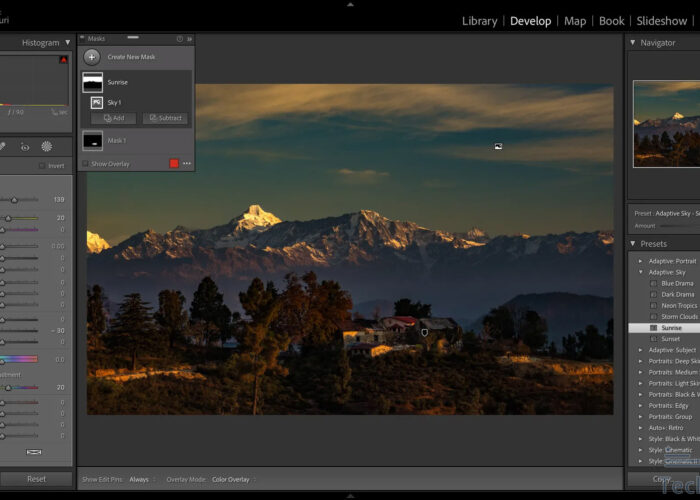Click the Create New Mask plus icon
This screenshot has height=500, width=700.
coord(92,57)
